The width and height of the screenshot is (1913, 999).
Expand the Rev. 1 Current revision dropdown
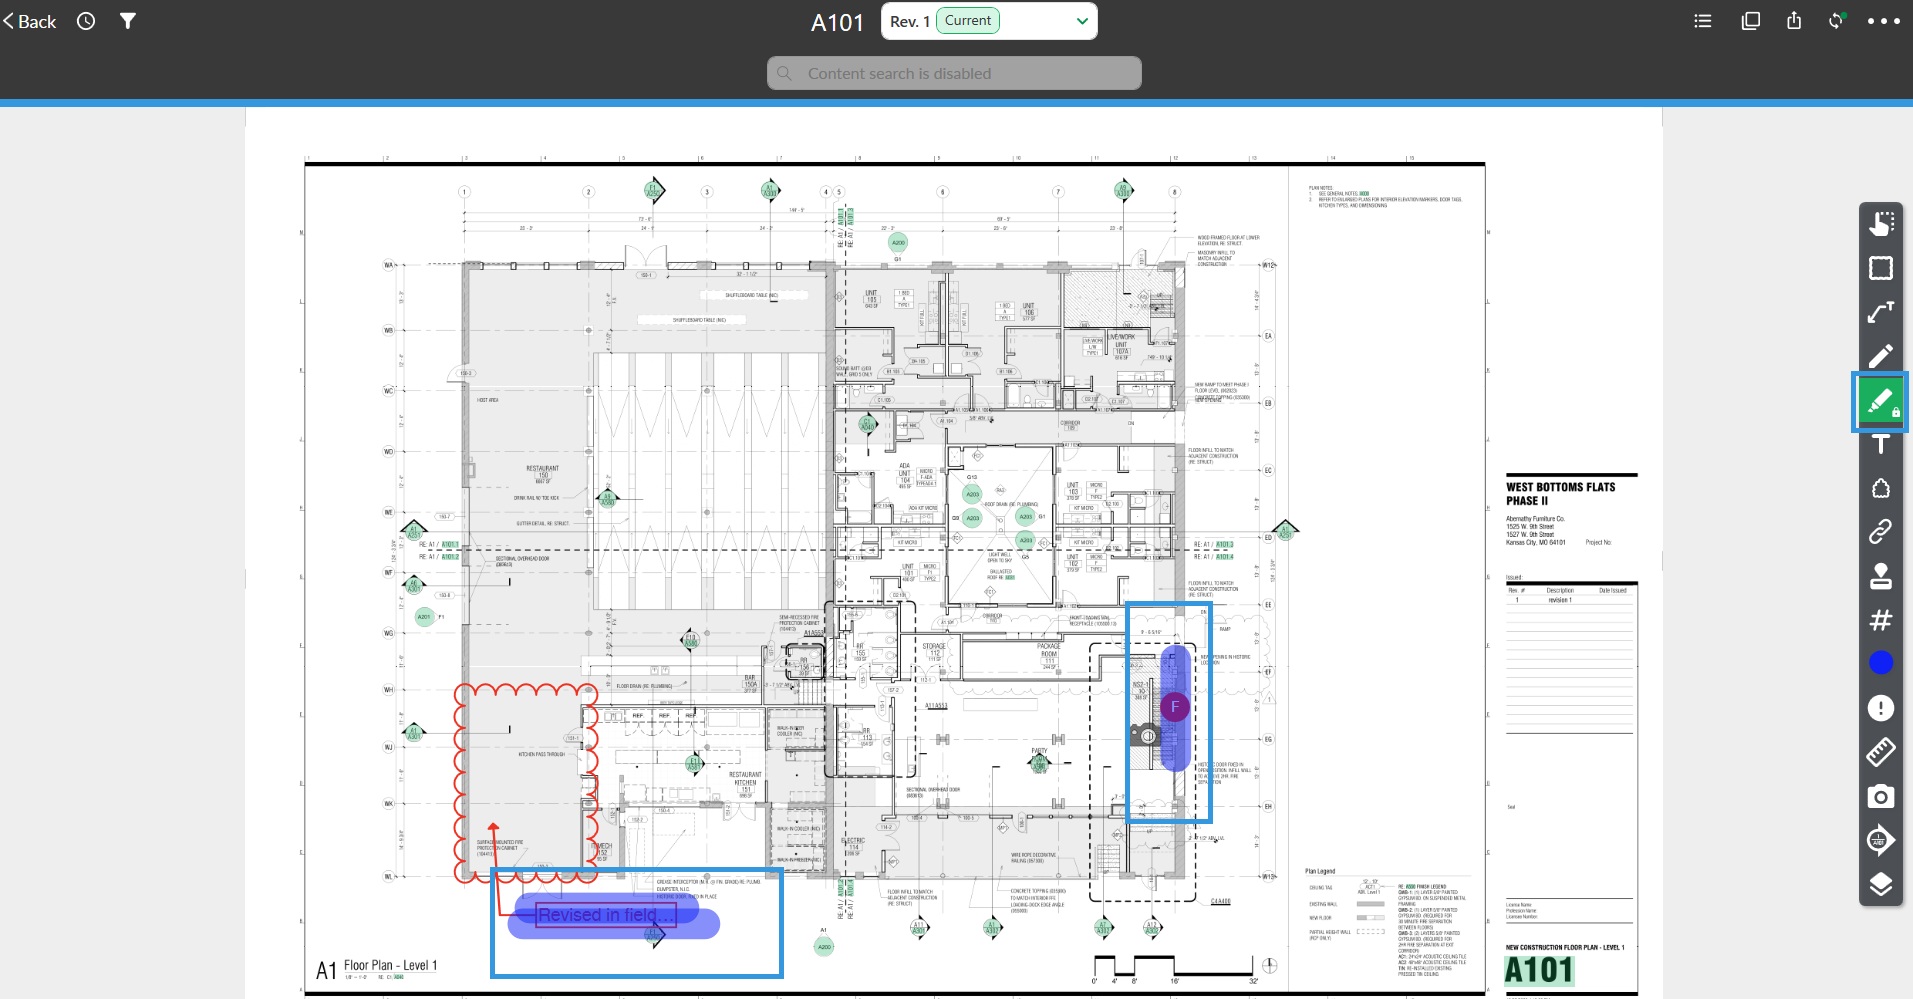click(989, 21)
